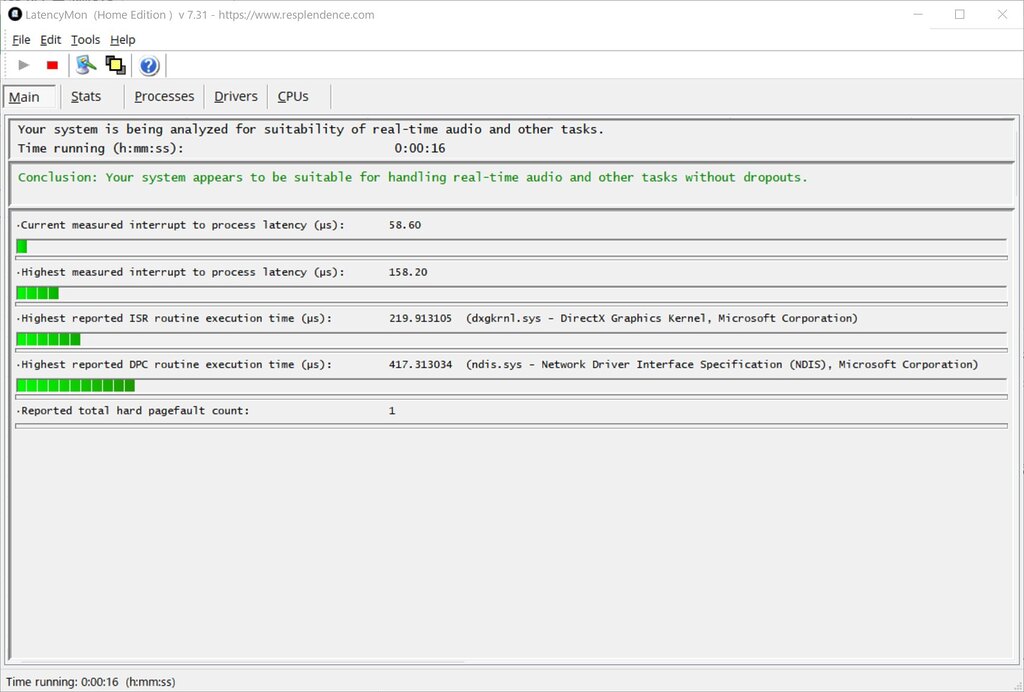The width and height of the screenshot is (1024, 692).
Task: Start the latency monitor with the play icon
Action: (x=24, y=65)
